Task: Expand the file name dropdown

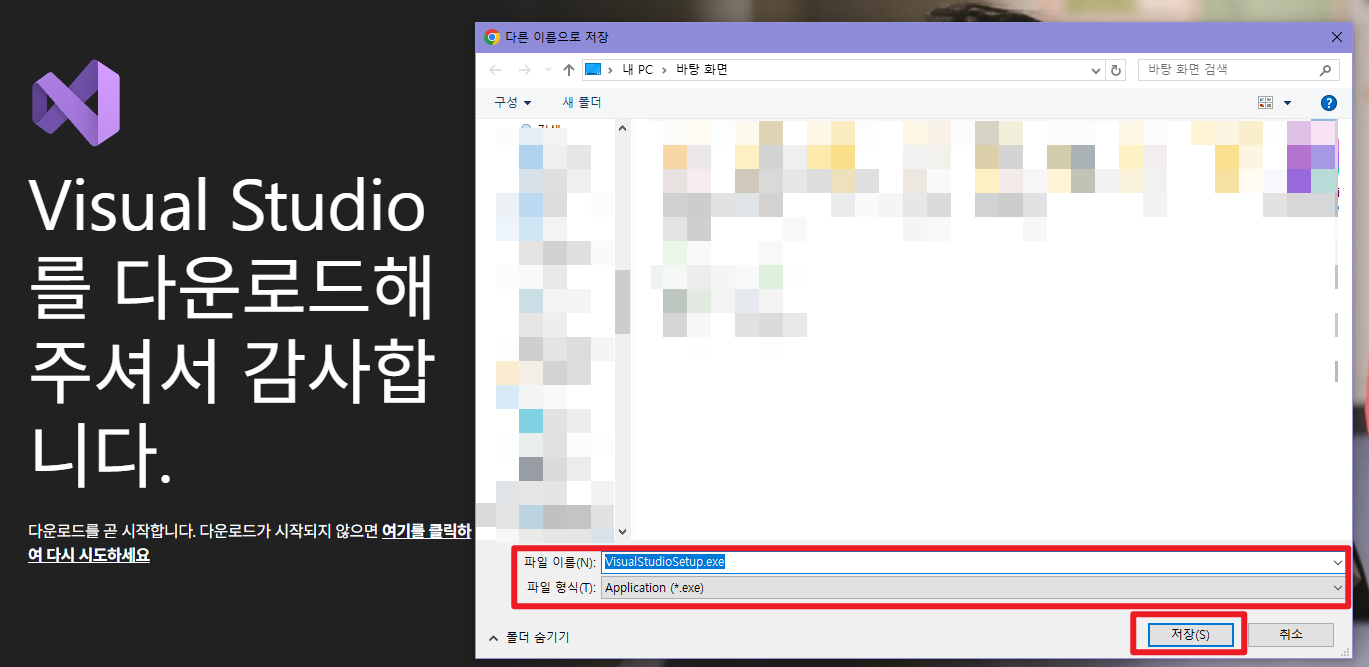Action: (1338, 562)
